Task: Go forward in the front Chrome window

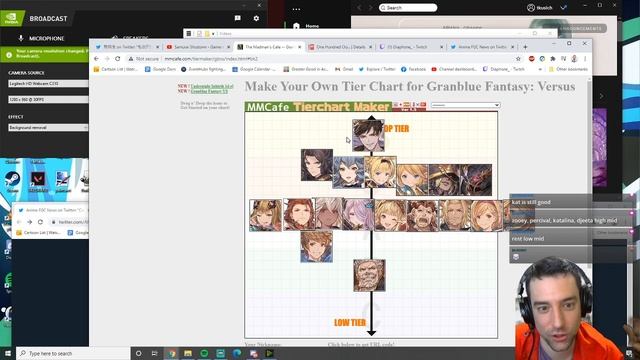Action: pos(107,59)
